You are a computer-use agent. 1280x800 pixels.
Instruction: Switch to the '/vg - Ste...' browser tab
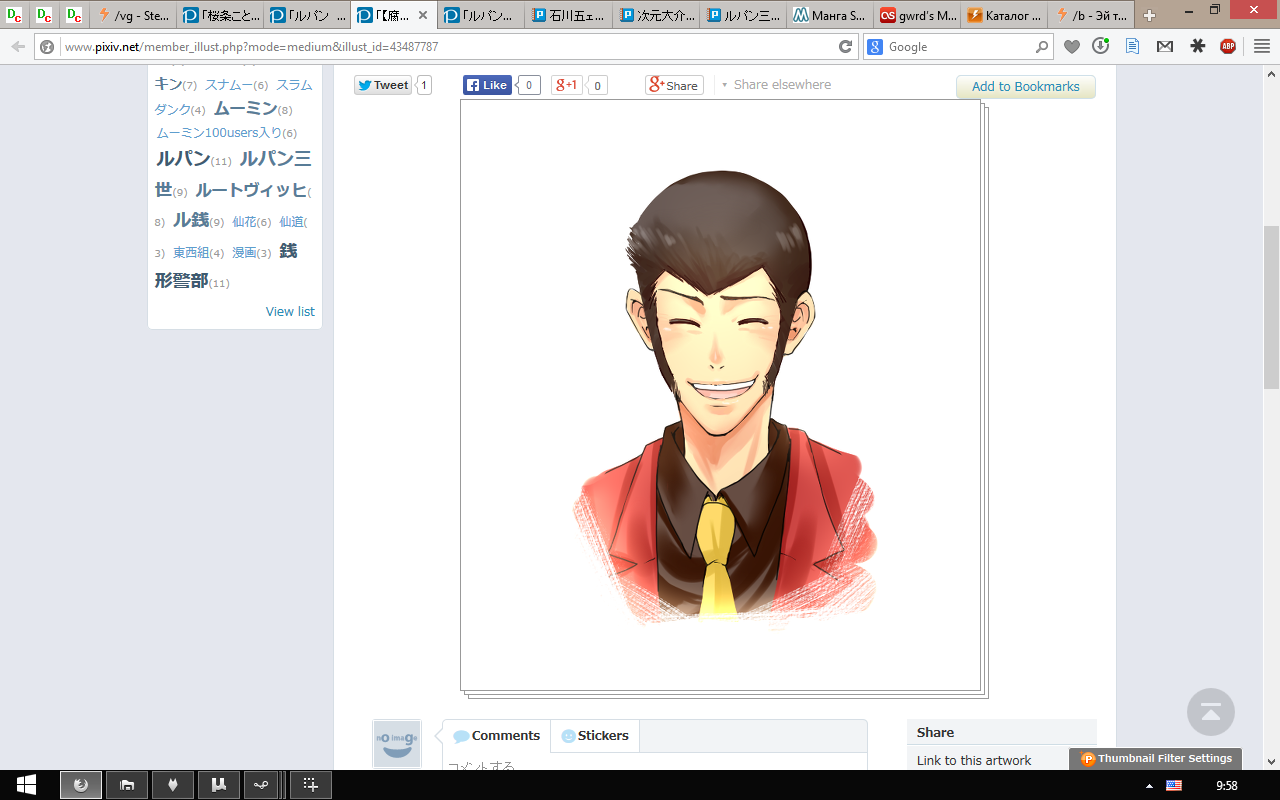coord(134,16)
